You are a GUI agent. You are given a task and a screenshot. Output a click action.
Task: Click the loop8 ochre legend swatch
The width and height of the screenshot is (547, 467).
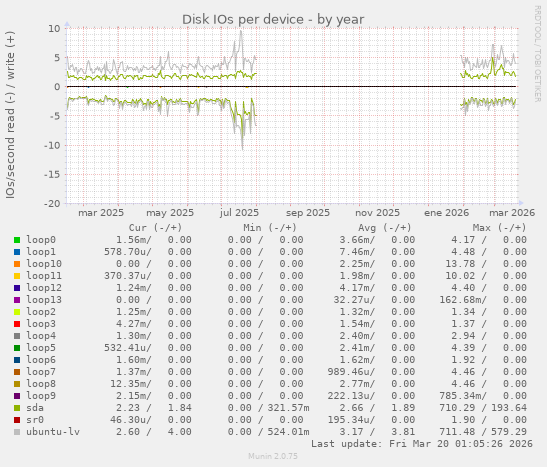(17, 384)
